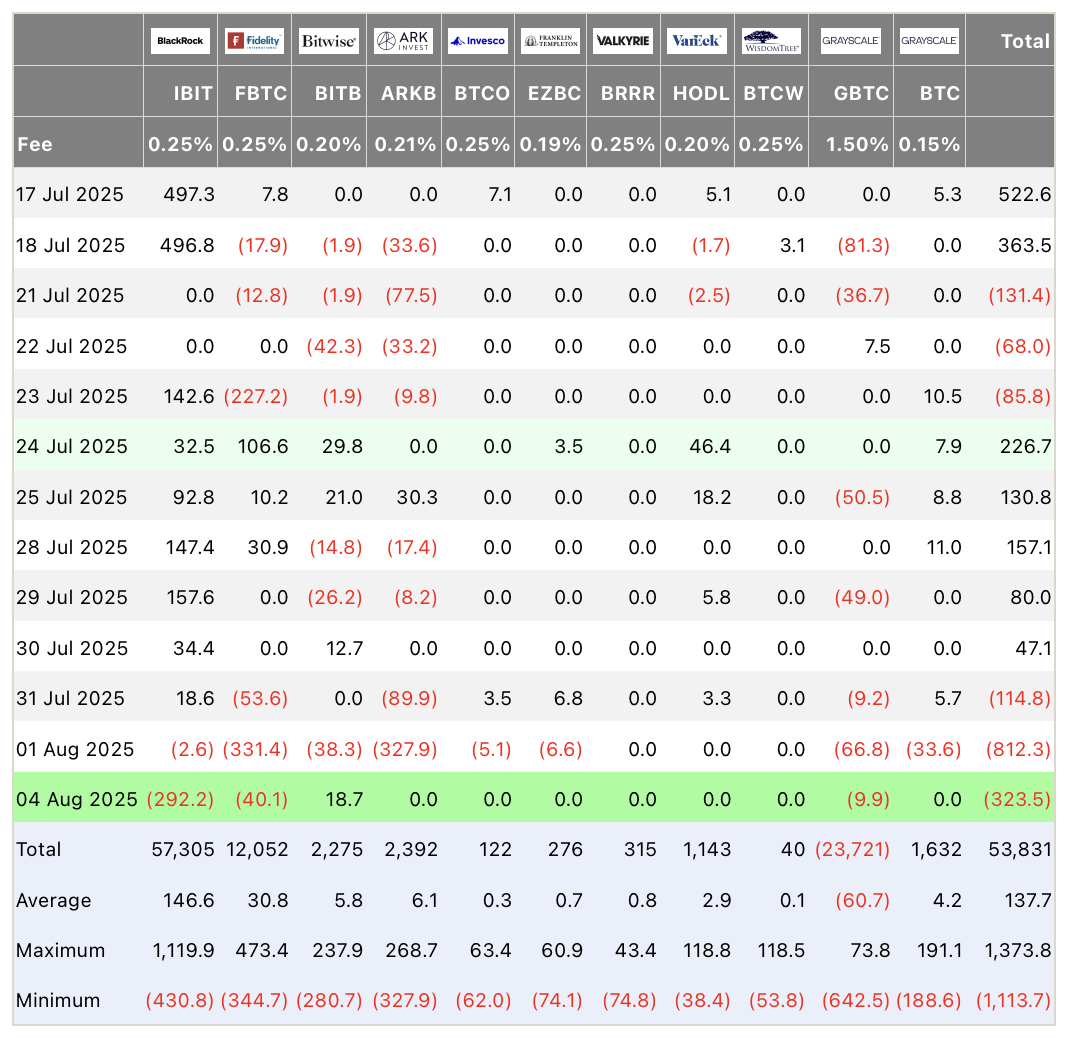Open the Invesco logo
Viewport: 1070px width, 1038px height.
pyautogui.click(x=477, y=41)
